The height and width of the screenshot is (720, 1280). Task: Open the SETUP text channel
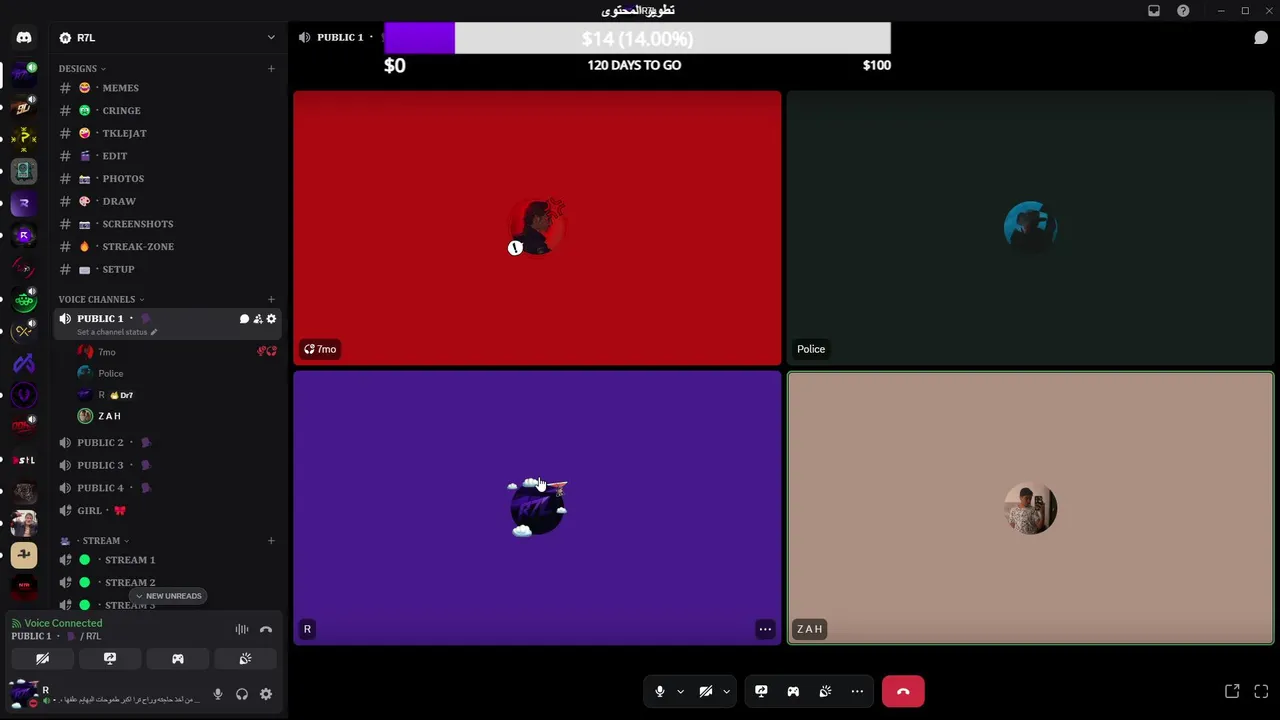click(168, 269)
